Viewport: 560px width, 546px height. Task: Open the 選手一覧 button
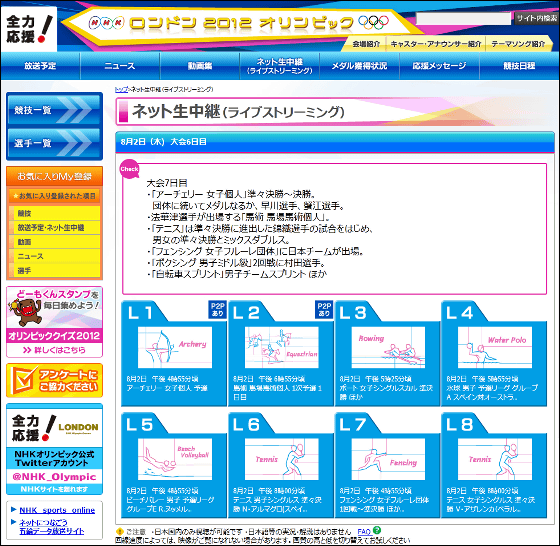pyautogui.click(x=54, y=143)
